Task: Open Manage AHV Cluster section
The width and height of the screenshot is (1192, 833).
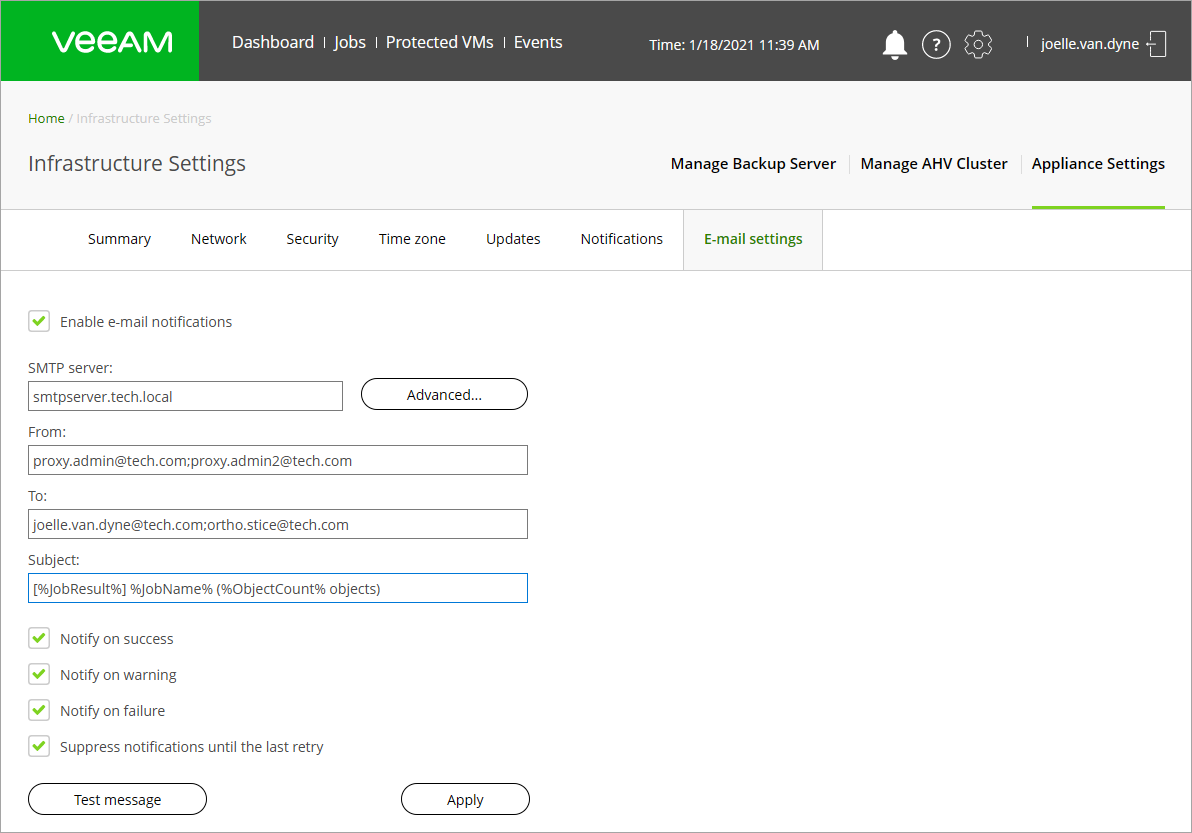Action: pyautogui.click(x=934, y=164)
